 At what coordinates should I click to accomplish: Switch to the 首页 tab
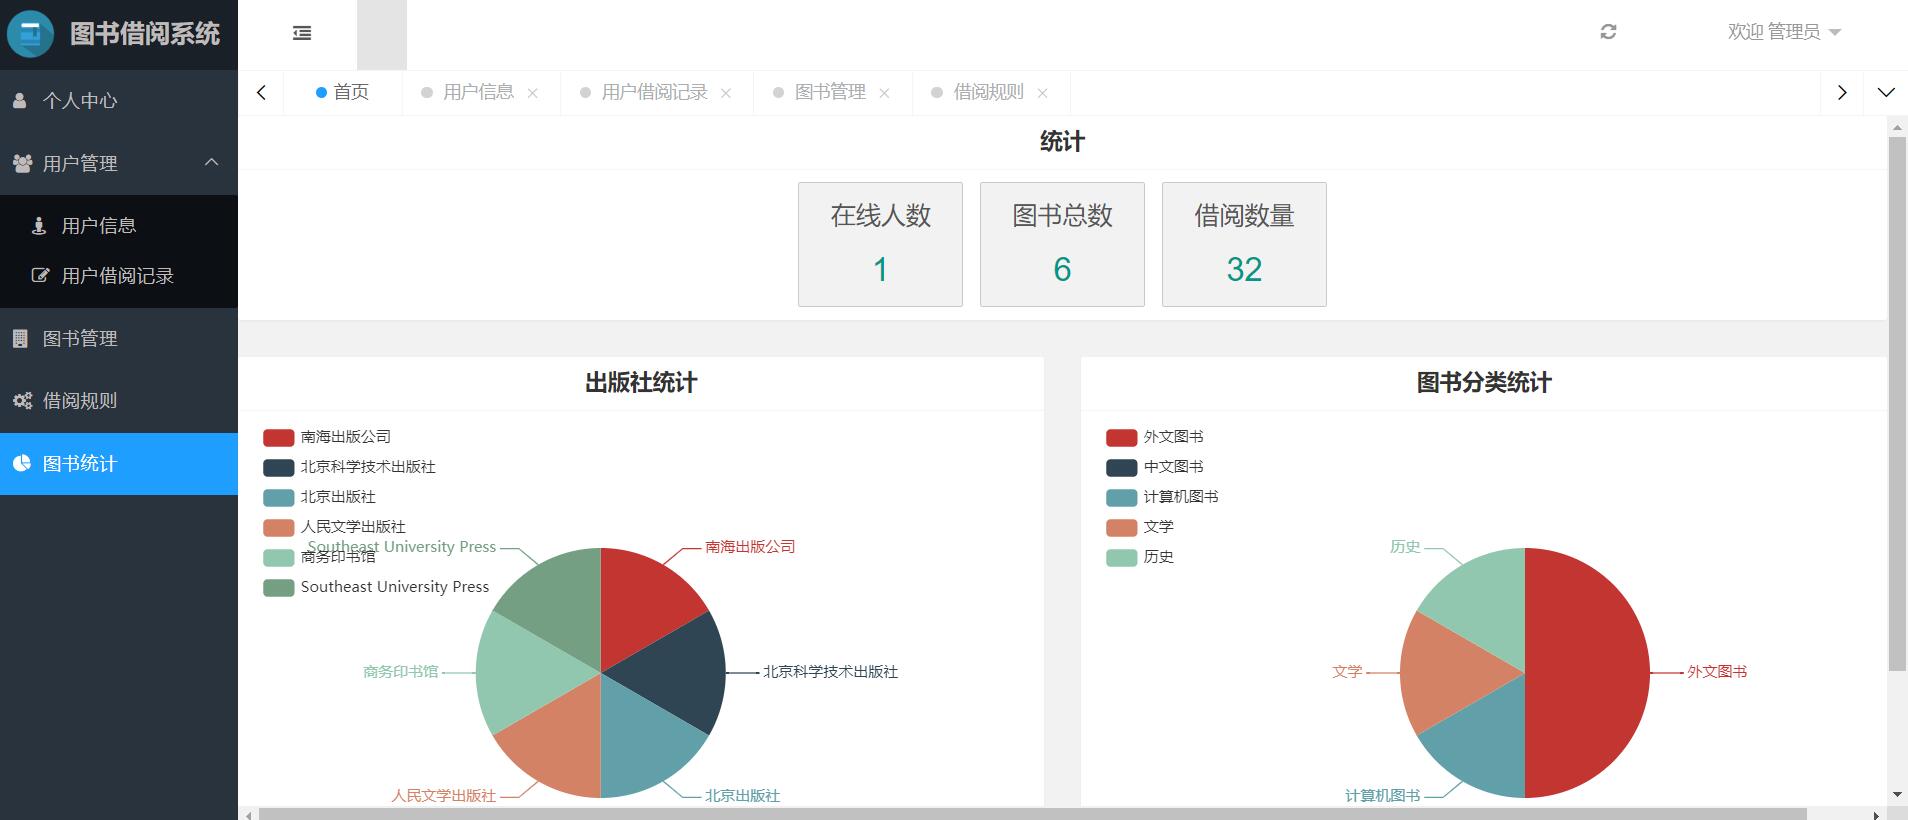point(343,92)
